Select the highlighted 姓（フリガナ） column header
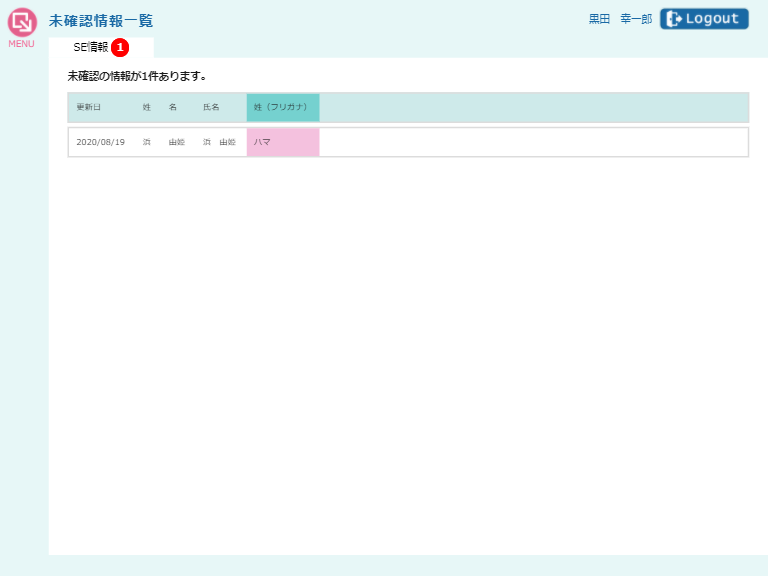This screenshot has height=576, width=768. pyautogui.click(x=283, y=107)
